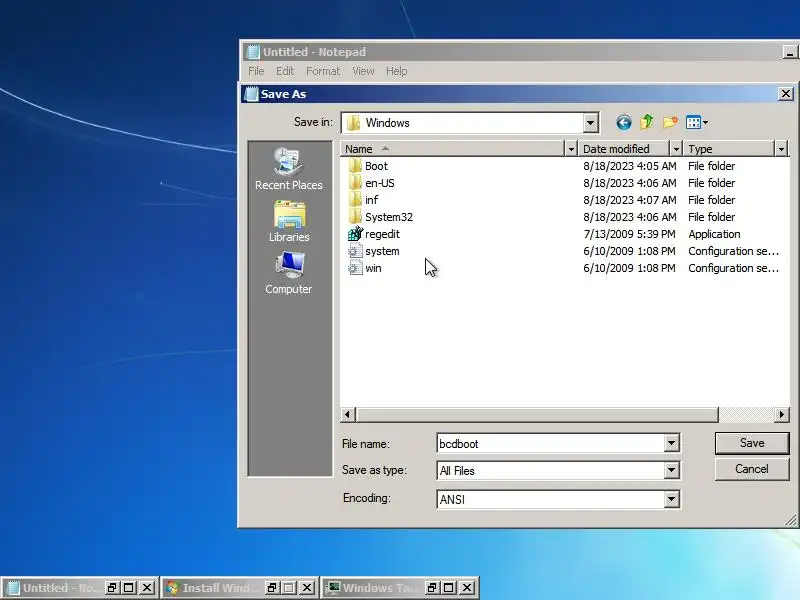Select the Boot folder icon

click(355, 166)
